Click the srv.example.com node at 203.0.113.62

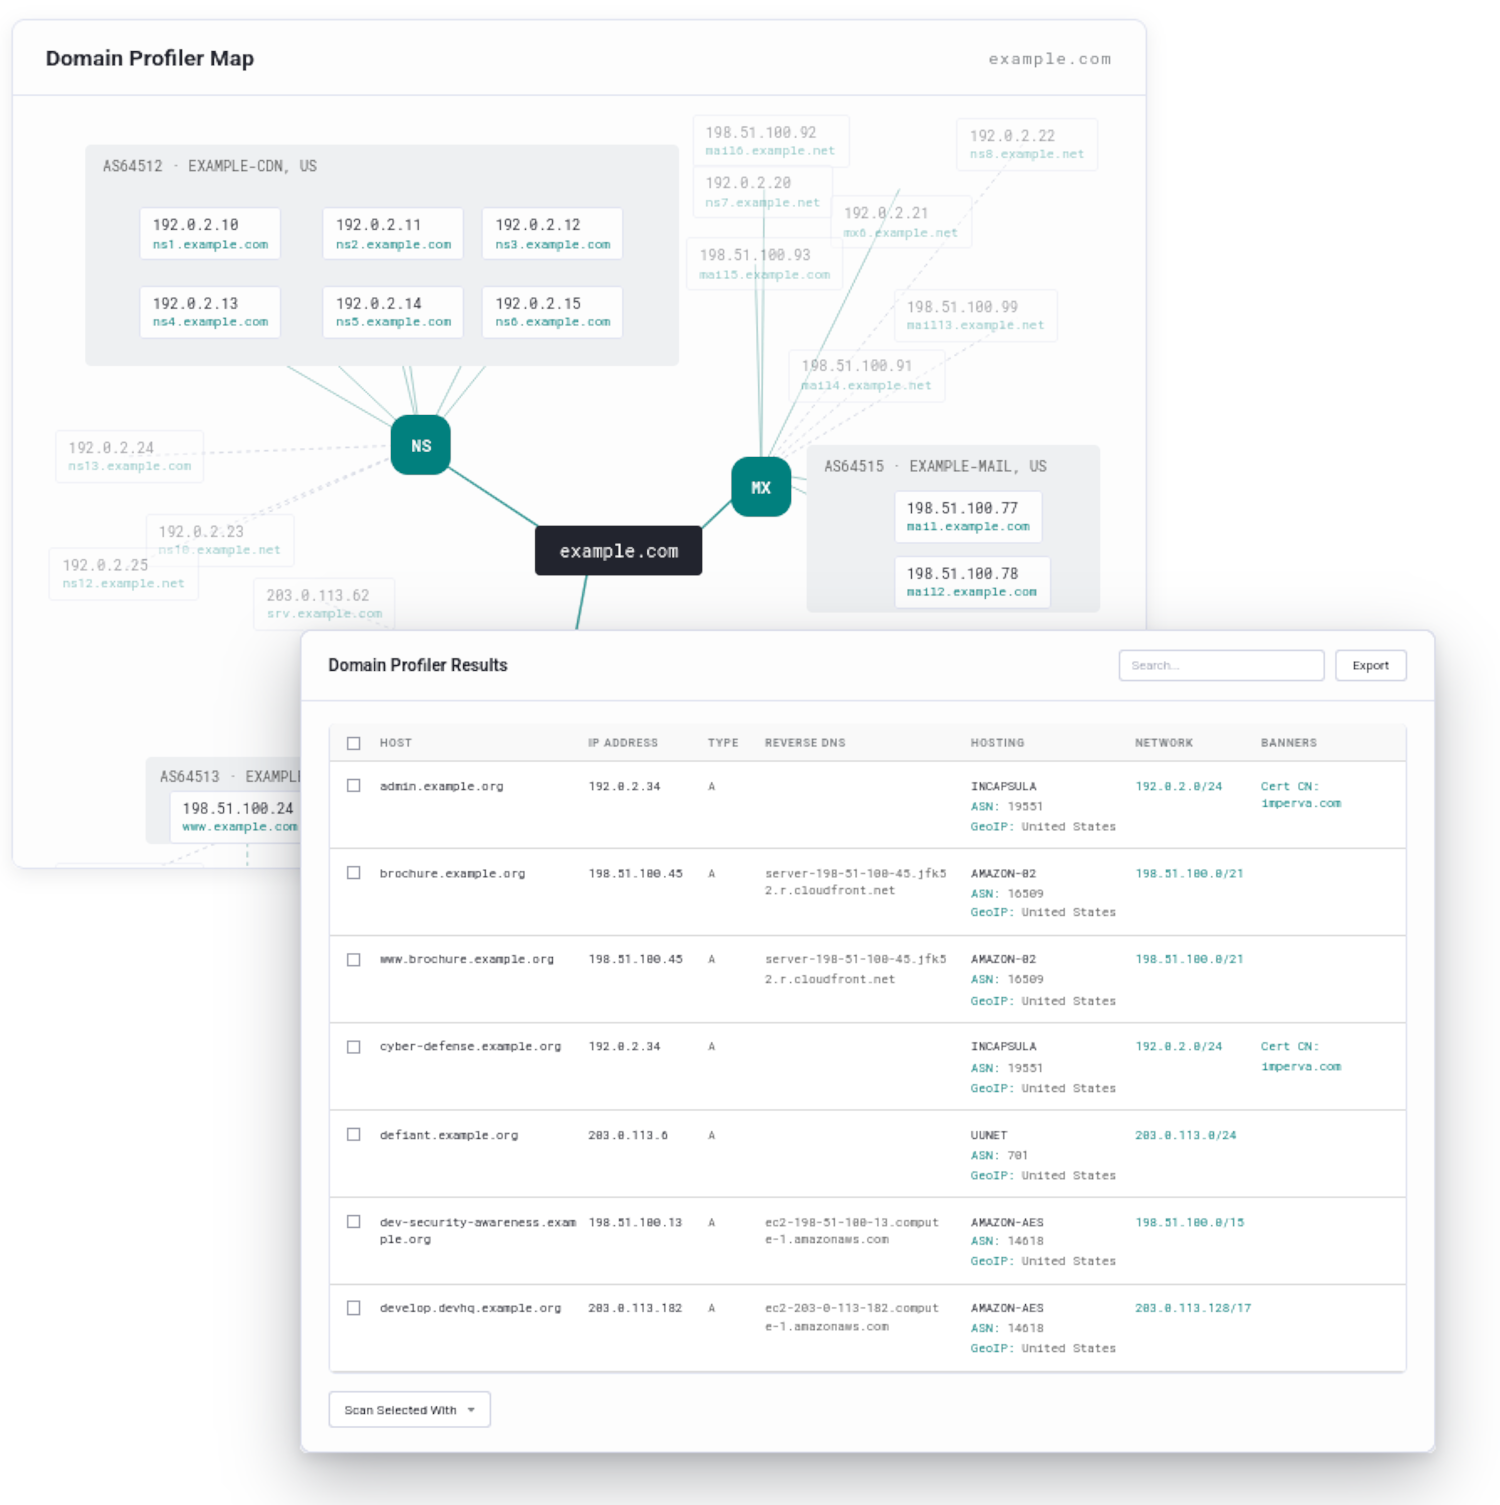coord(324,604)
